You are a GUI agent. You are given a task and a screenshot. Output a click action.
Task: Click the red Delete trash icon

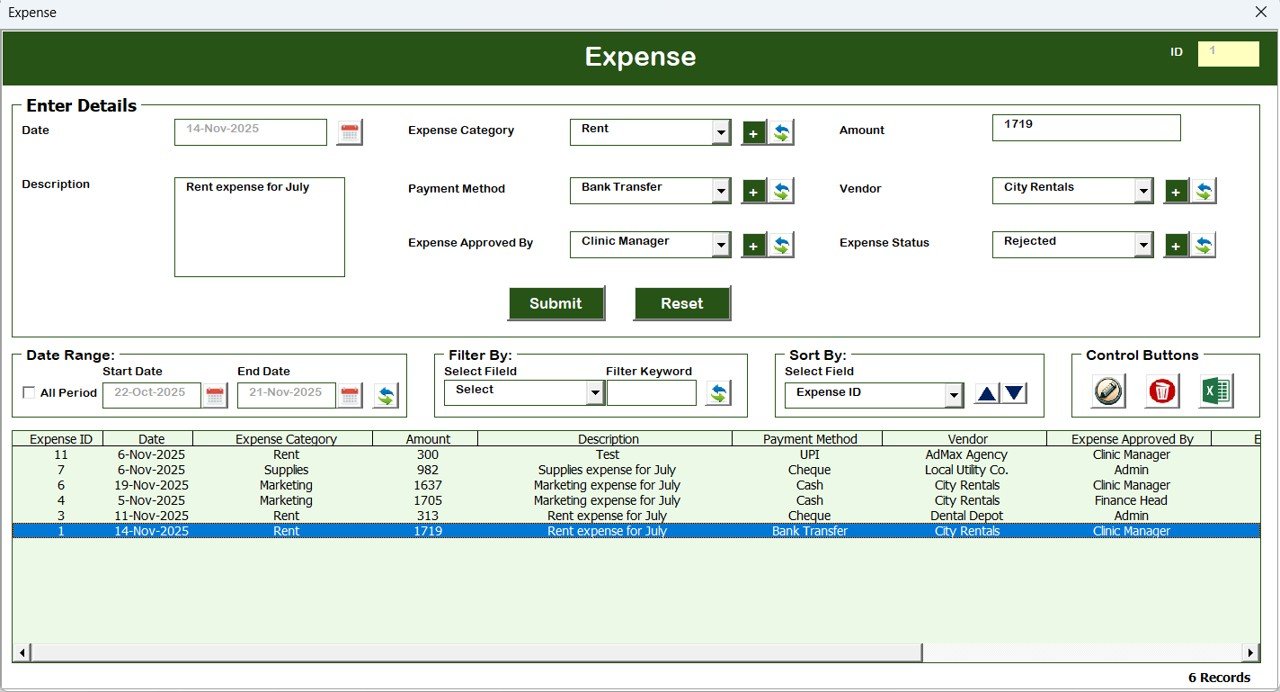click(1160, 392)
